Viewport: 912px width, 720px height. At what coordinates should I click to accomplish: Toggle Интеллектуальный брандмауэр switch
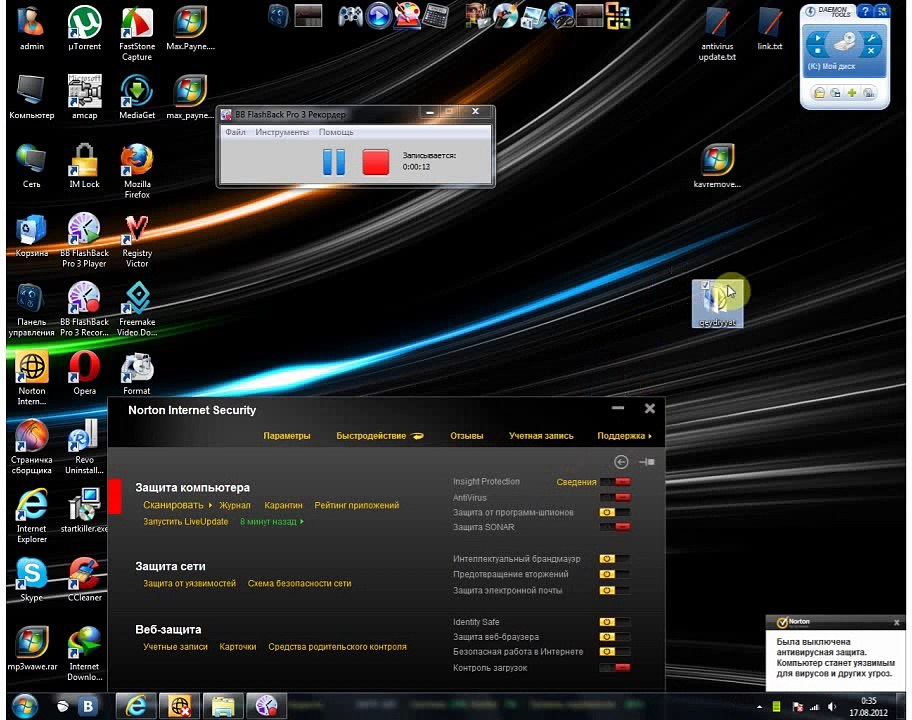(615, 558)
